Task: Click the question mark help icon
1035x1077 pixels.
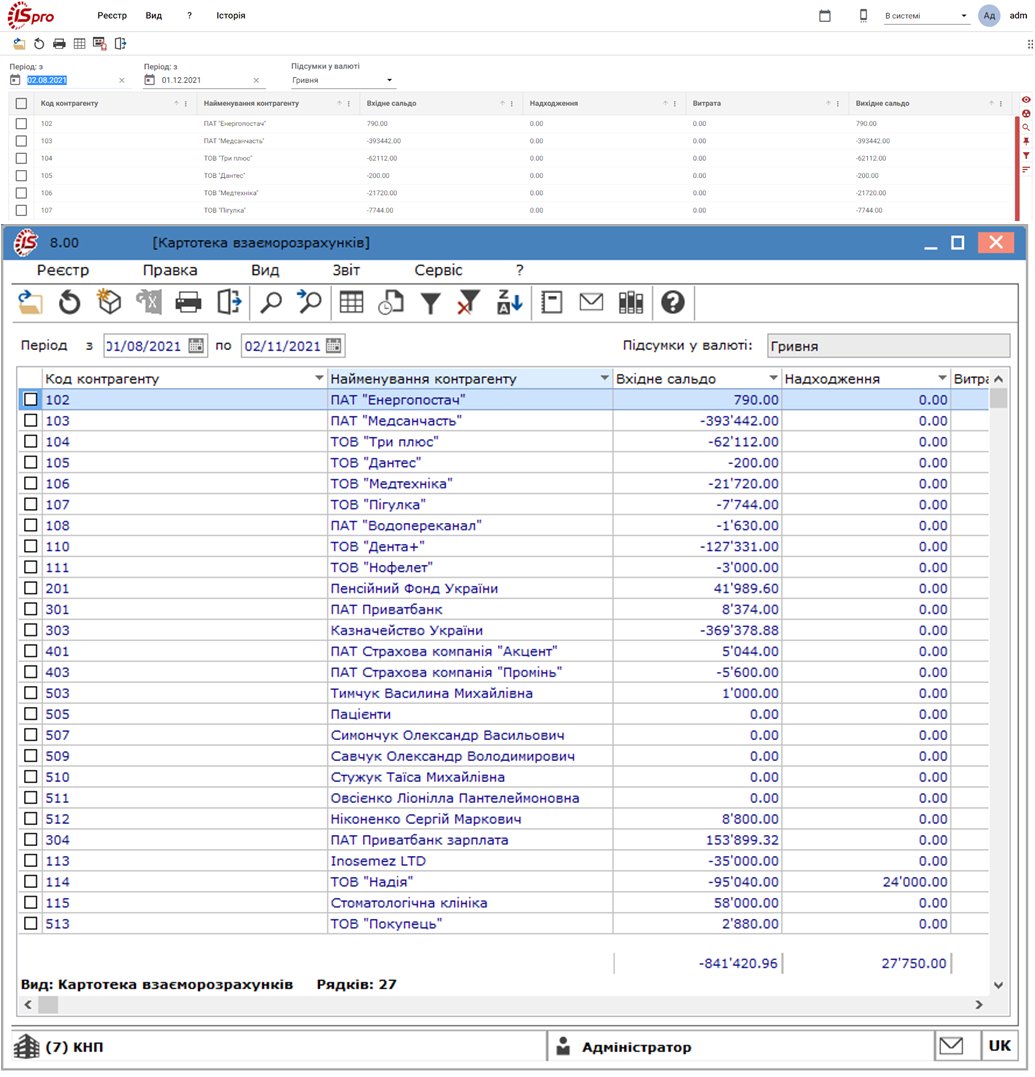Action: (673, 303)
